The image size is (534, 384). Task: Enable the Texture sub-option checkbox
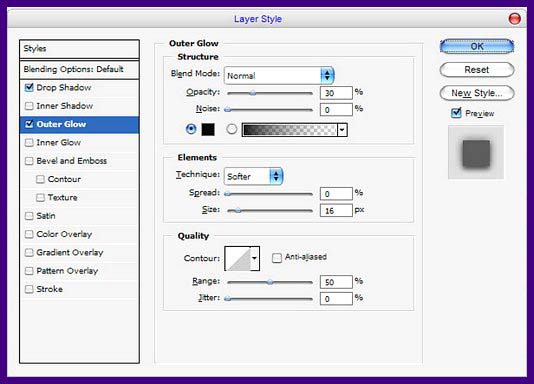click(x=40, y=198)
